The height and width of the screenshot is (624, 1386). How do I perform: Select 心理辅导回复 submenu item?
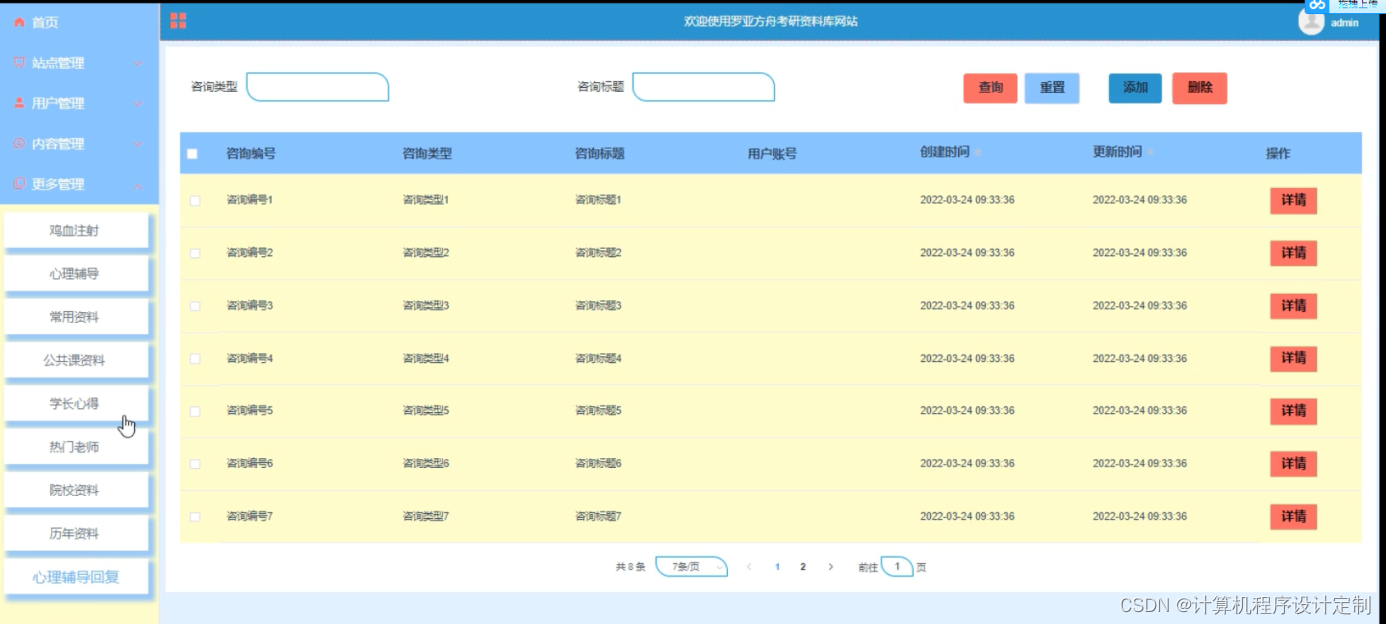75,577
